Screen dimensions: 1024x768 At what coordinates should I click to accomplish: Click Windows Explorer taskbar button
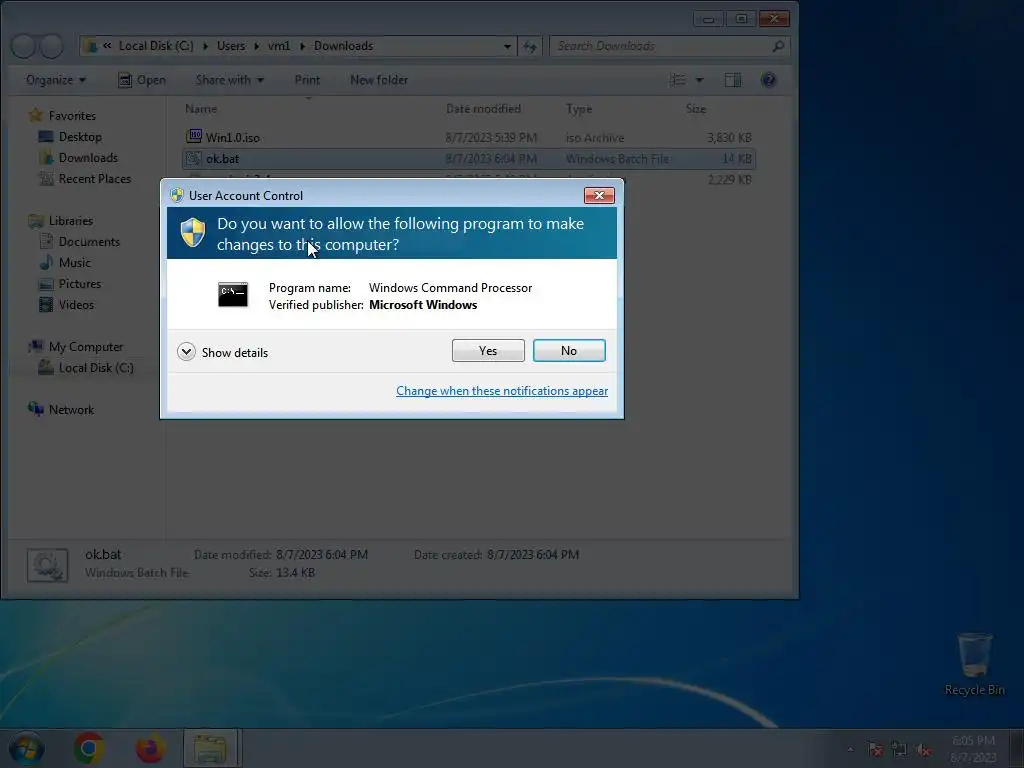[210, 748]
